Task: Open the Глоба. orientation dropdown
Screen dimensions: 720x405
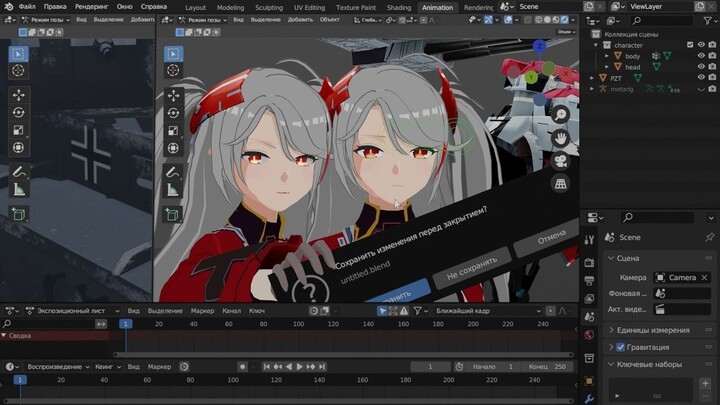Action: pyautogui.click(x=367, y=20)
